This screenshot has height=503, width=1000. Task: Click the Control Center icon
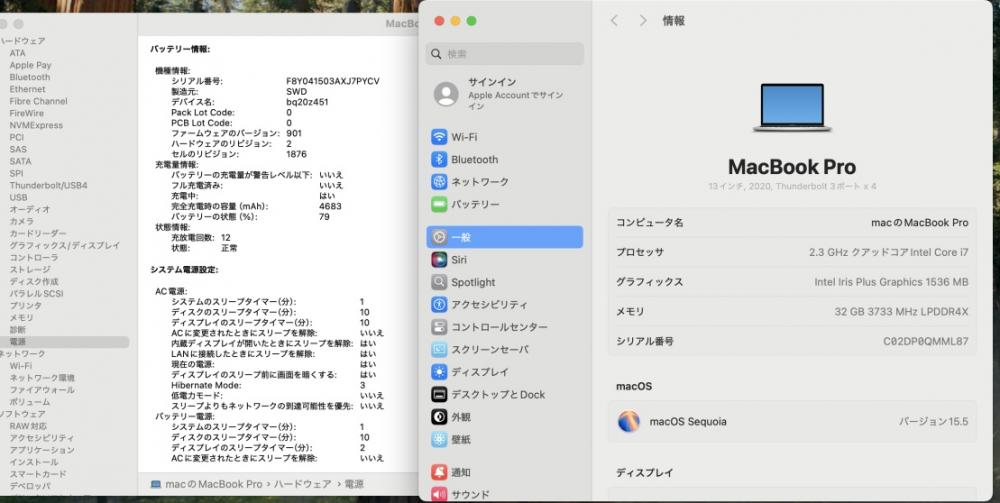(x=439, y=327)
